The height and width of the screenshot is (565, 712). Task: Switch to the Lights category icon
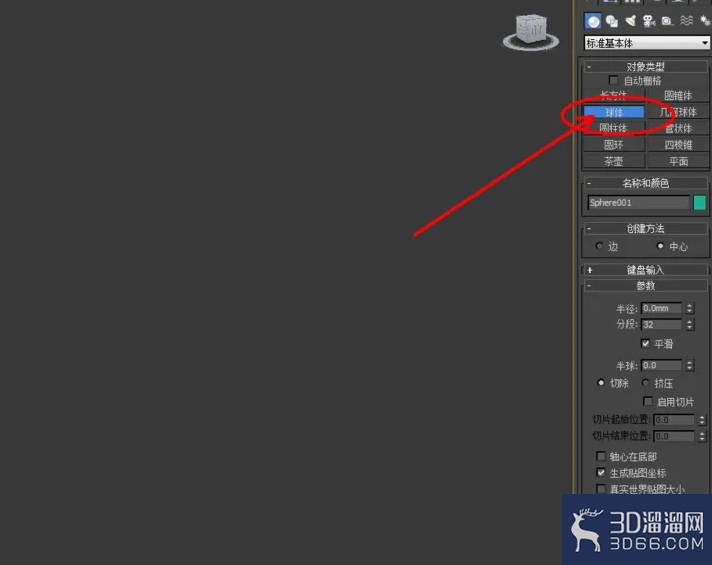coord(630,21)
